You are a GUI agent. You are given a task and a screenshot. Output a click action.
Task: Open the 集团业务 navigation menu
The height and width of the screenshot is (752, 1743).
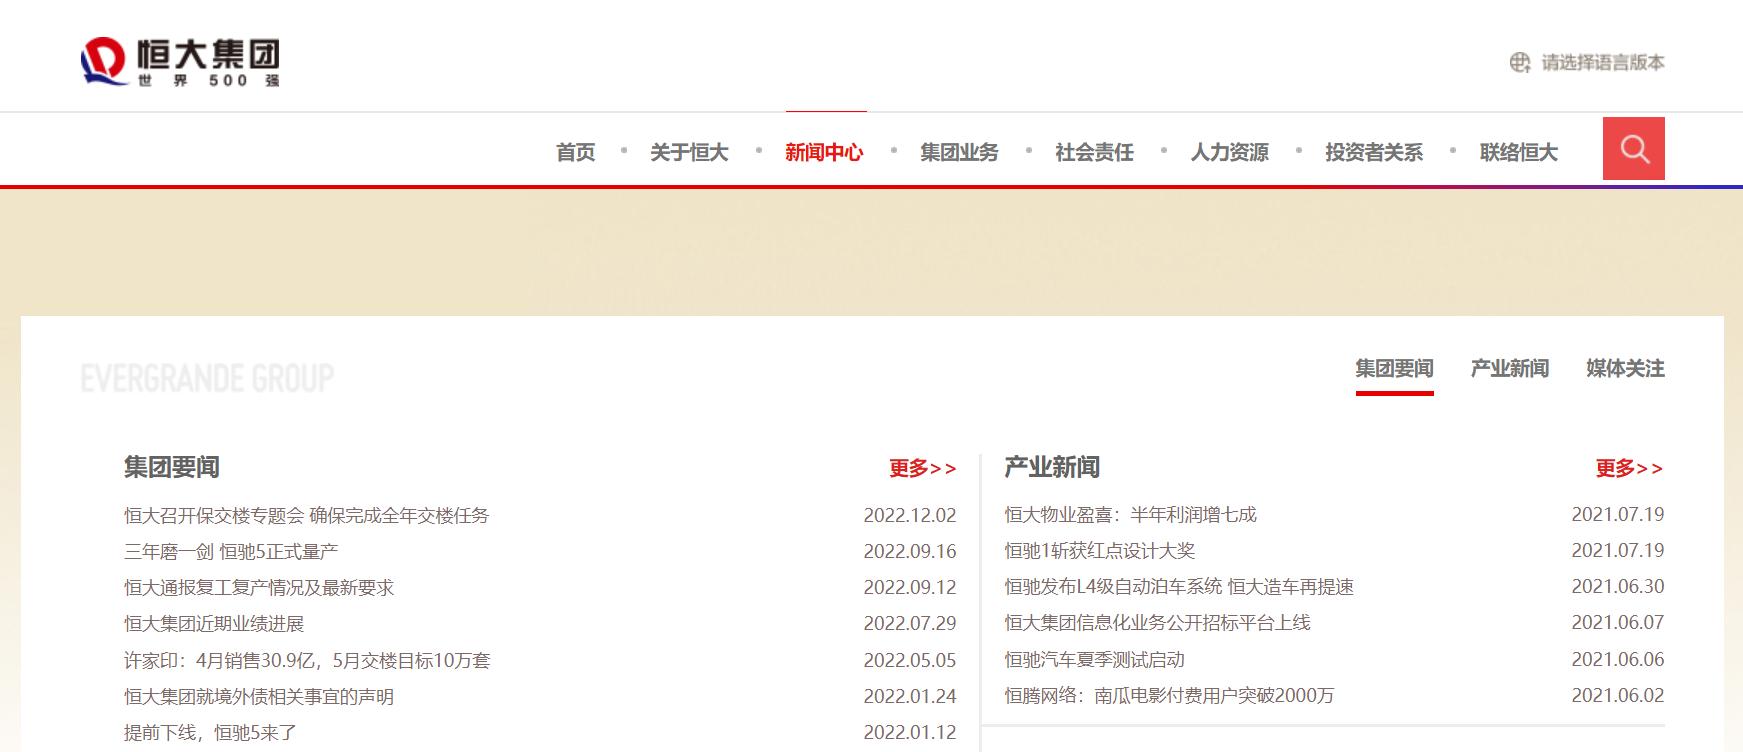pos(959,153)
